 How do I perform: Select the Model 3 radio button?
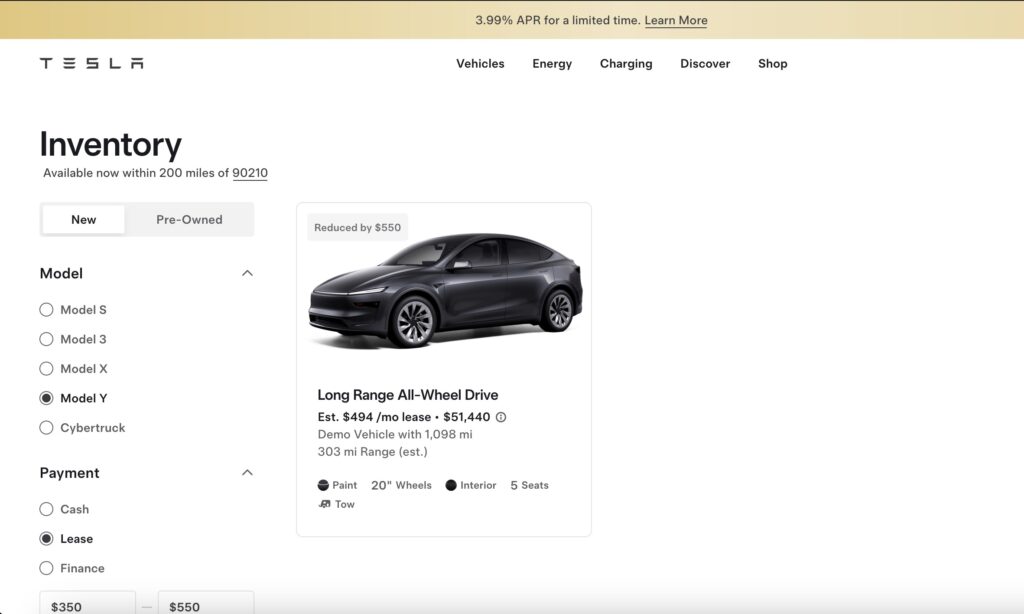coord(46,339)
